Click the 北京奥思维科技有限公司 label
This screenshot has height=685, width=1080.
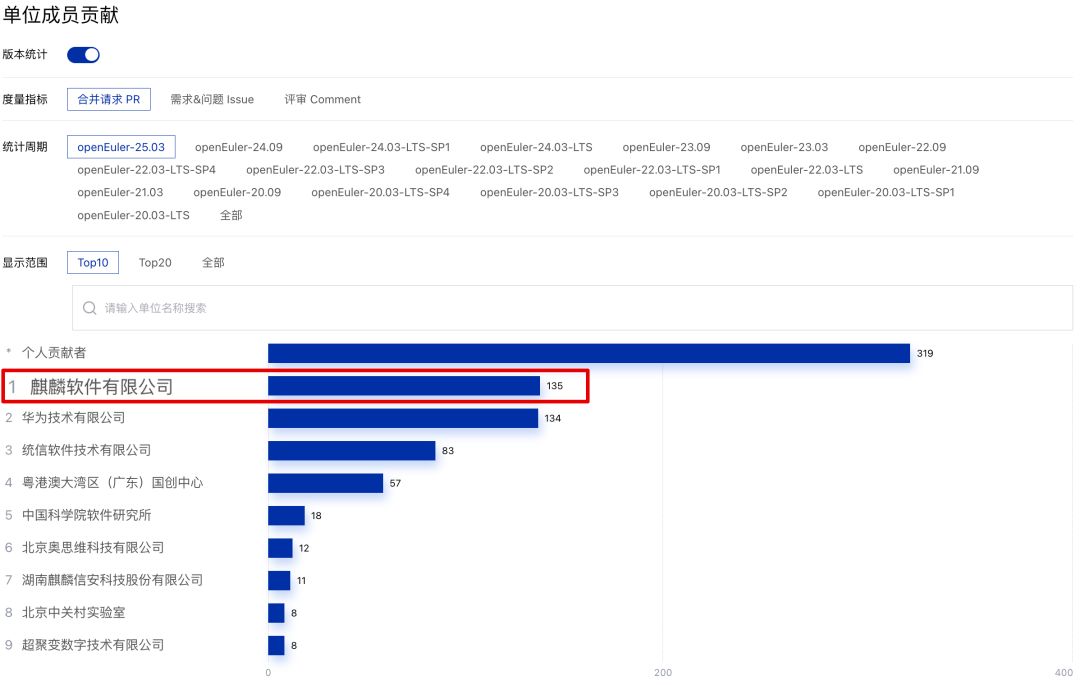[x=93, y=547]
